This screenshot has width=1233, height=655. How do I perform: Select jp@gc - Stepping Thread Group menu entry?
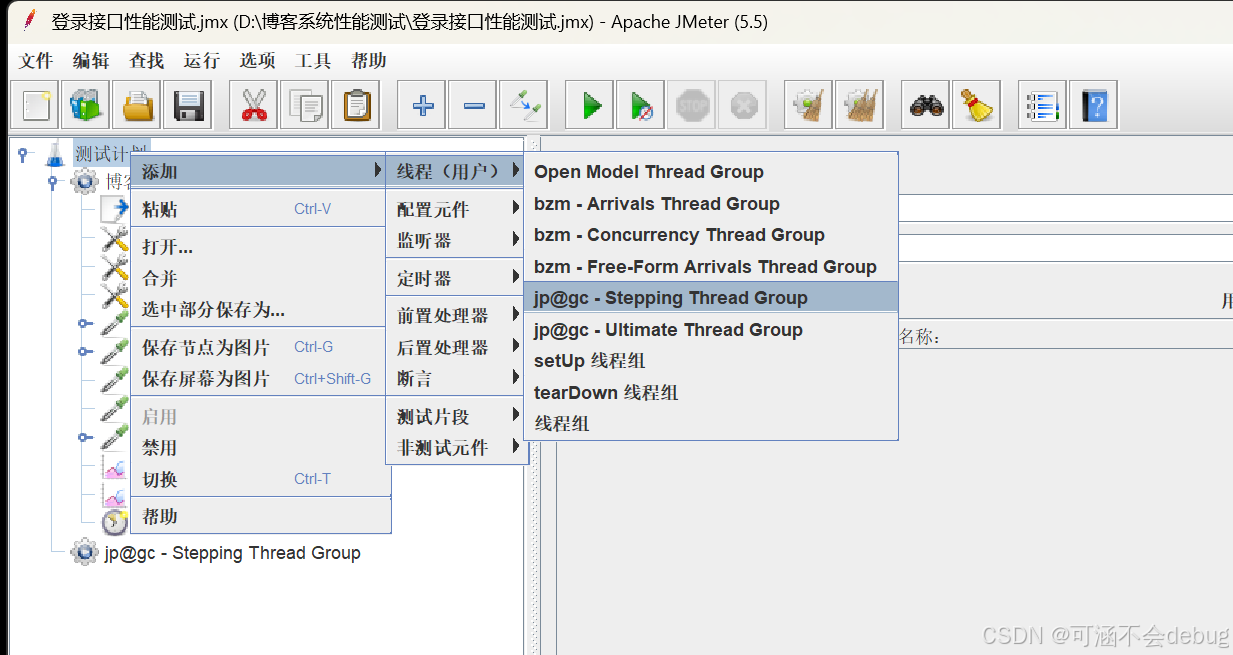click(x=711, y=298)
